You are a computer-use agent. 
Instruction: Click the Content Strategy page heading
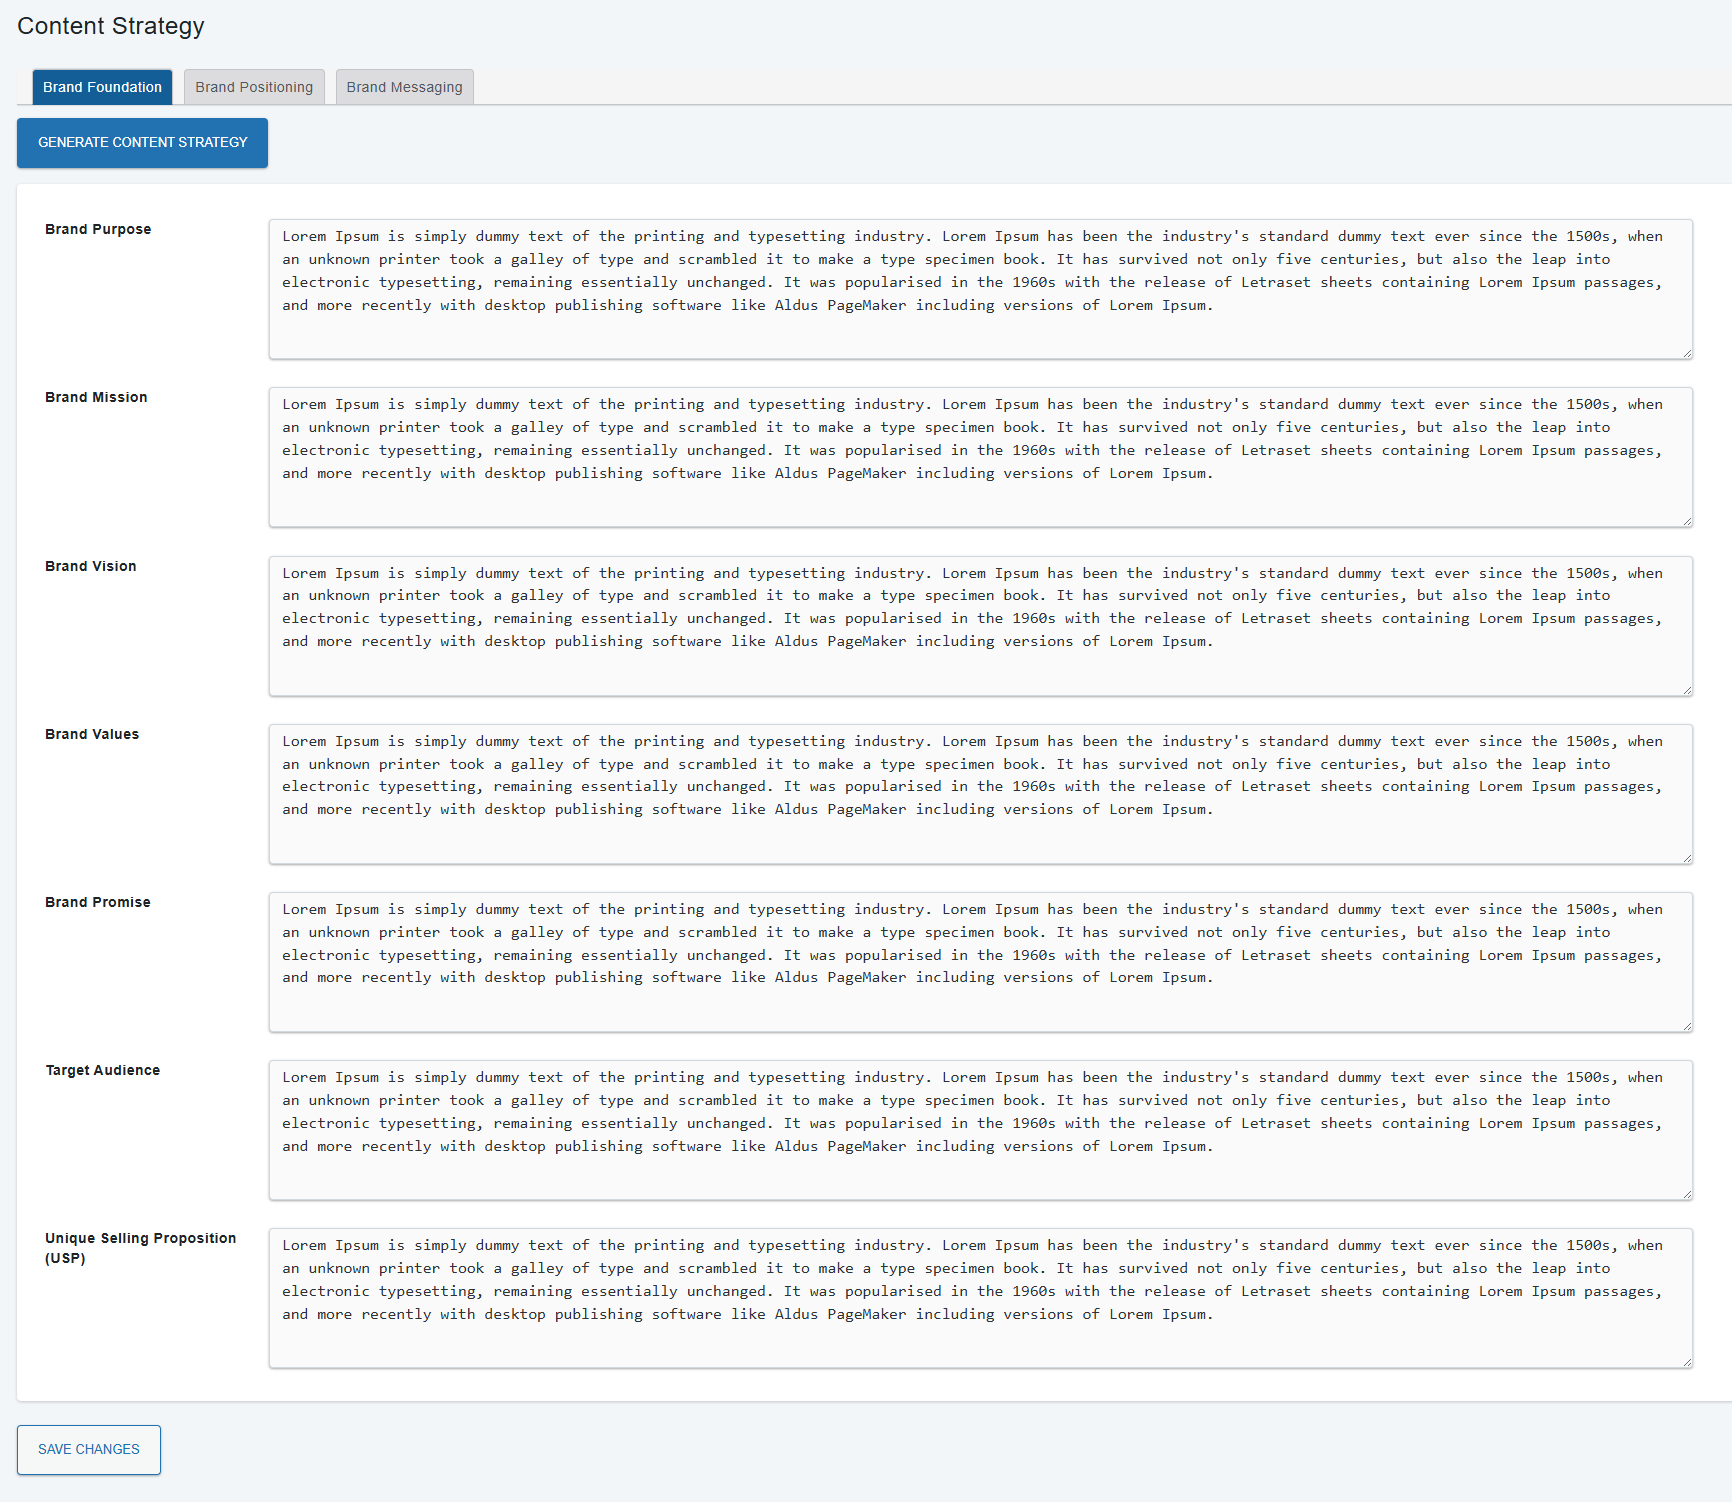point(111,27)
